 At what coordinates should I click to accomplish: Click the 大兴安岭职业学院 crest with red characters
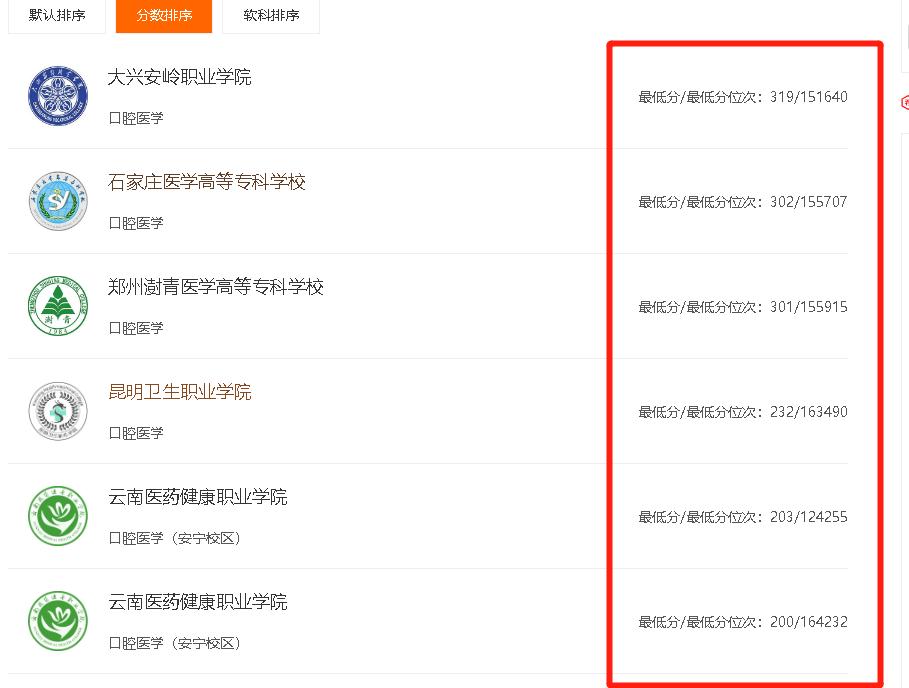[57, 95]
